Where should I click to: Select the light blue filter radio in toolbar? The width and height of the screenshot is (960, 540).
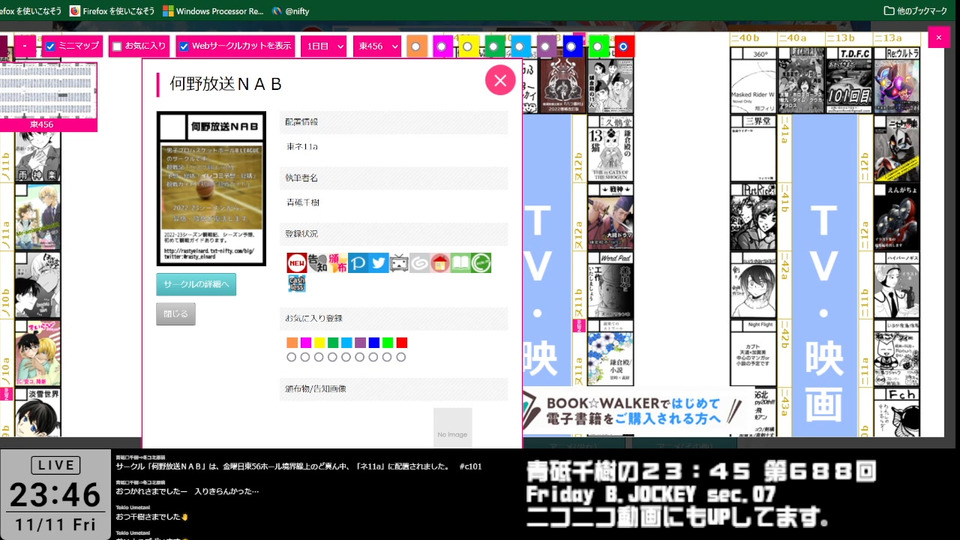(x=520, y=47)
